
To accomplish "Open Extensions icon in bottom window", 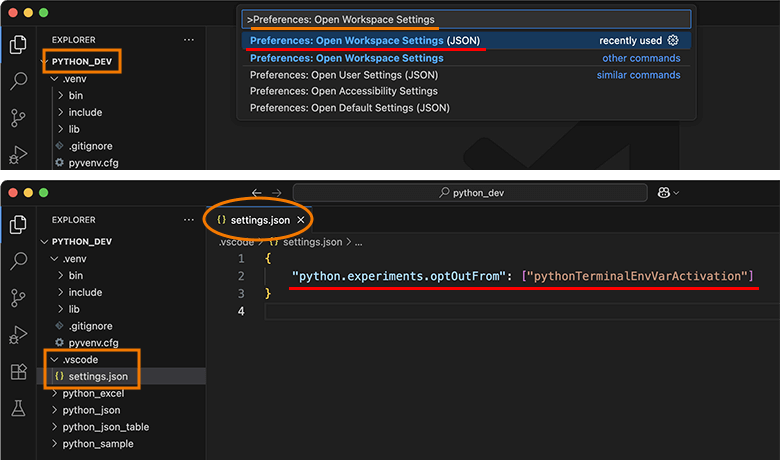I will point(18,371).
